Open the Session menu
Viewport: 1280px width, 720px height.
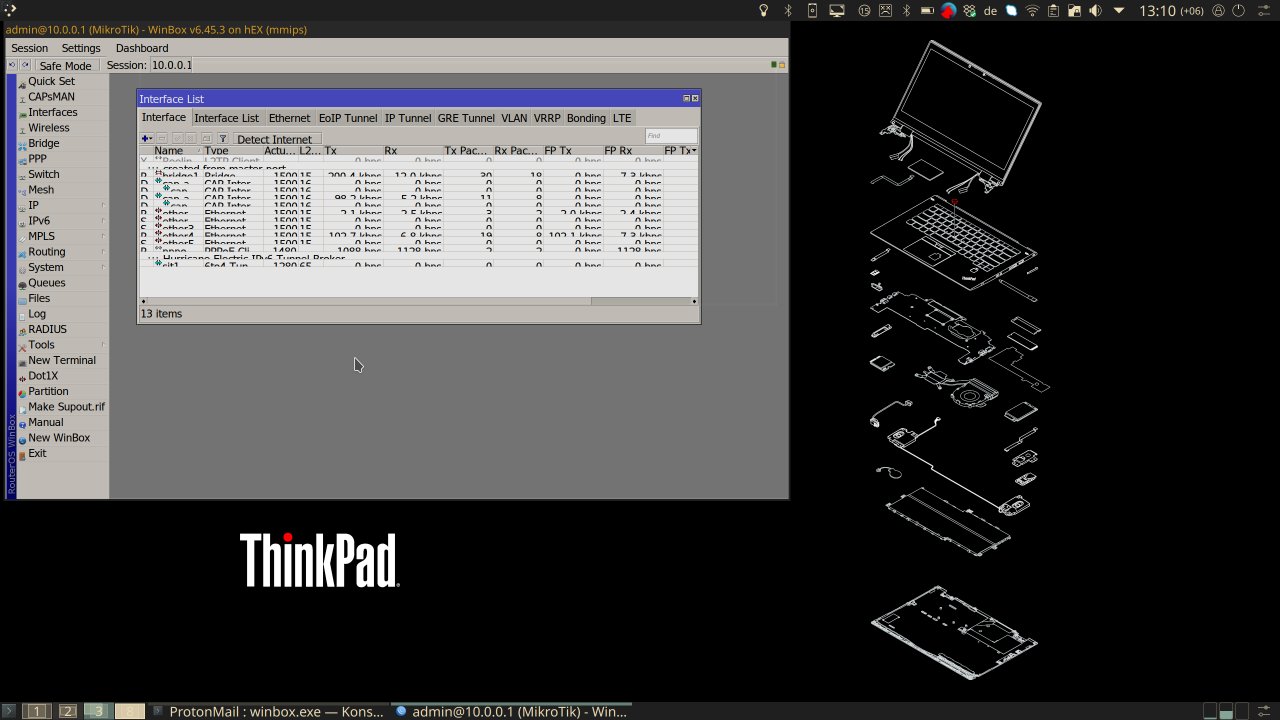pos(29,47)
